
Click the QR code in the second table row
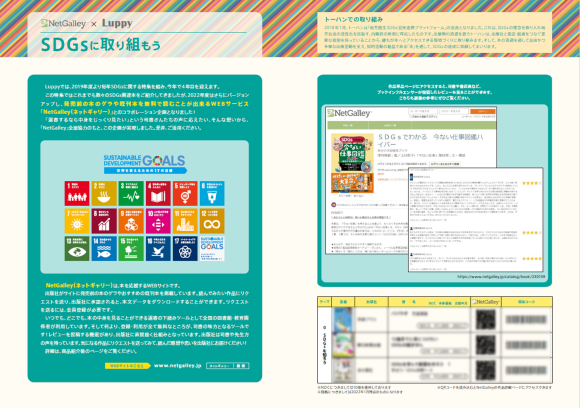pyautogui.click(x=485, y=345)
